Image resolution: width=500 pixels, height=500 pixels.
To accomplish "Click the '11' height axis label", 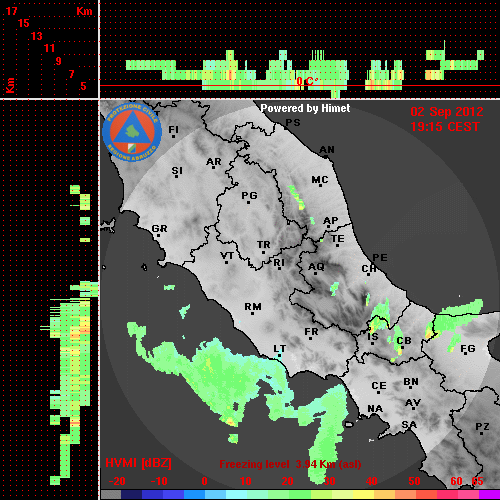I will [49, 48].
